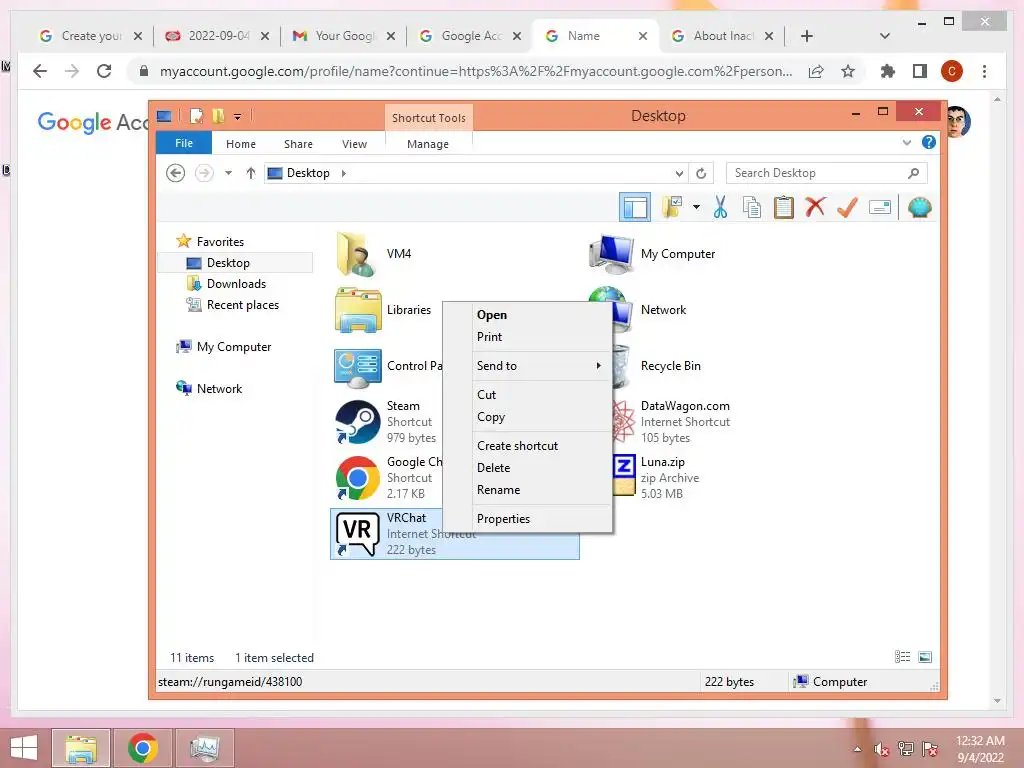Open recent locations dropdown beside forward arrow
The width and height of the screenshot is (1024, 768).
pyautogui.click(x=228, y=173)
